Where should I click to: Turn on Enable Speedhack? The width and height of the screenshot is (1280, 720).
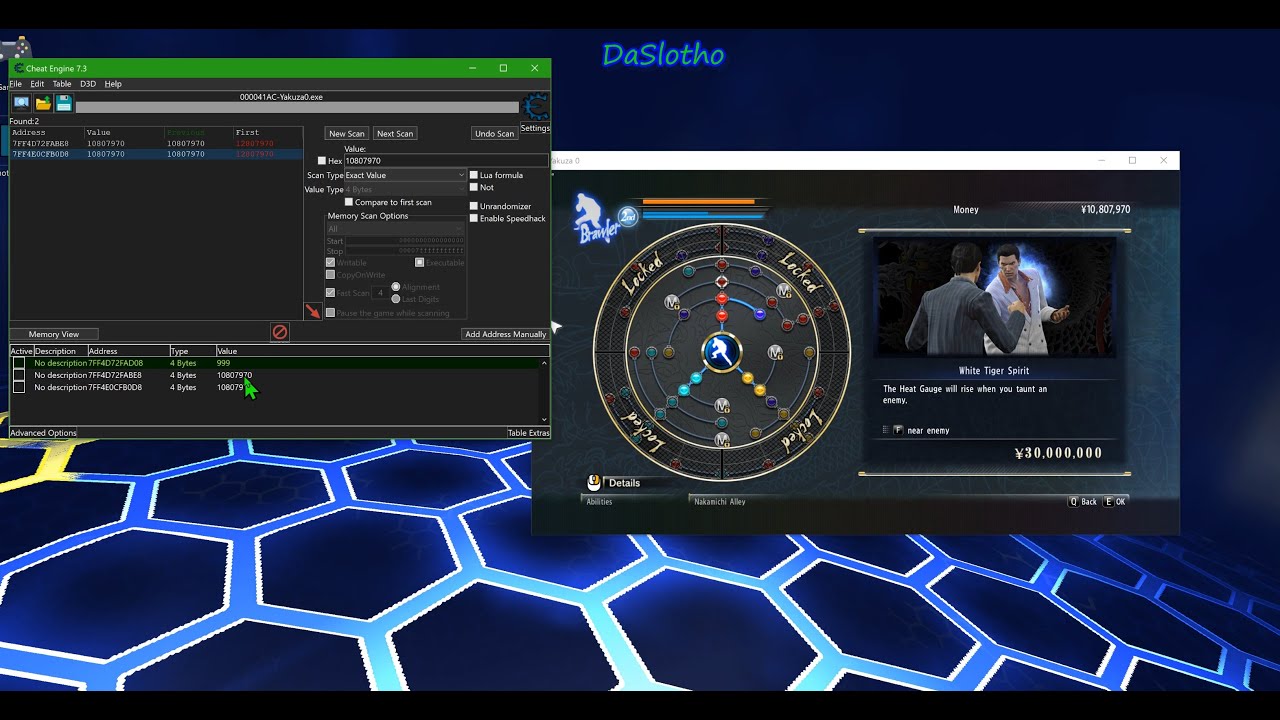click(x=474, y=218)
